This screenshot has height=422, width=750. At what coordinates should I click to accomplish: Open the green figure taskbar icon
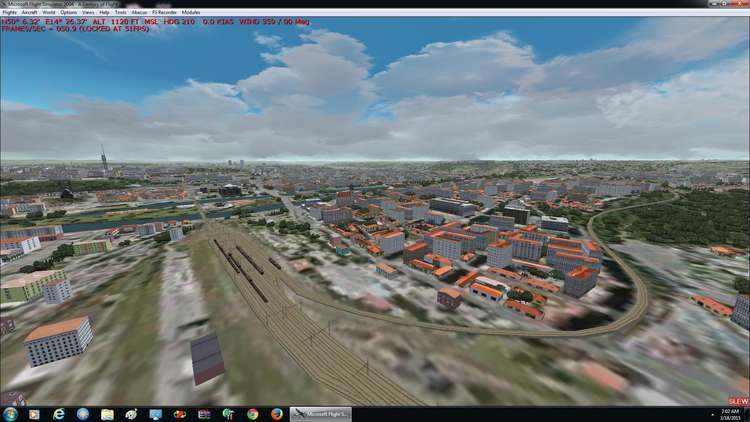click(228, 414)
